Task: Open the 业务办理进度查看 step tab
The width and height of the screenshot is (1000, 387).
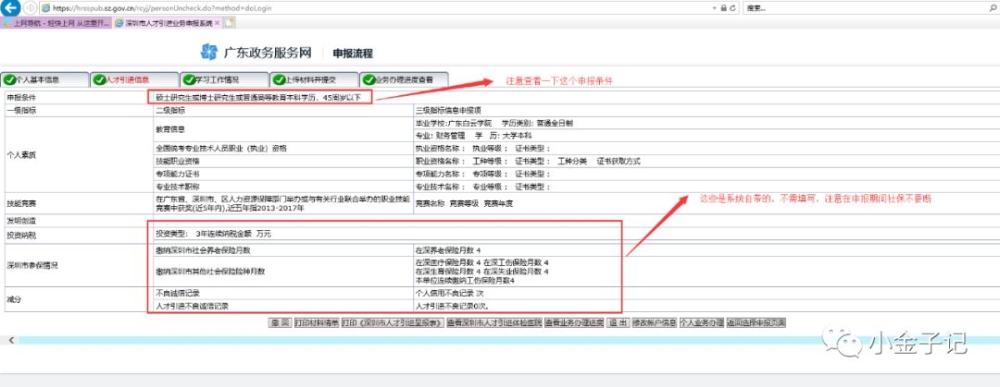Action: (x=404, y=80)
